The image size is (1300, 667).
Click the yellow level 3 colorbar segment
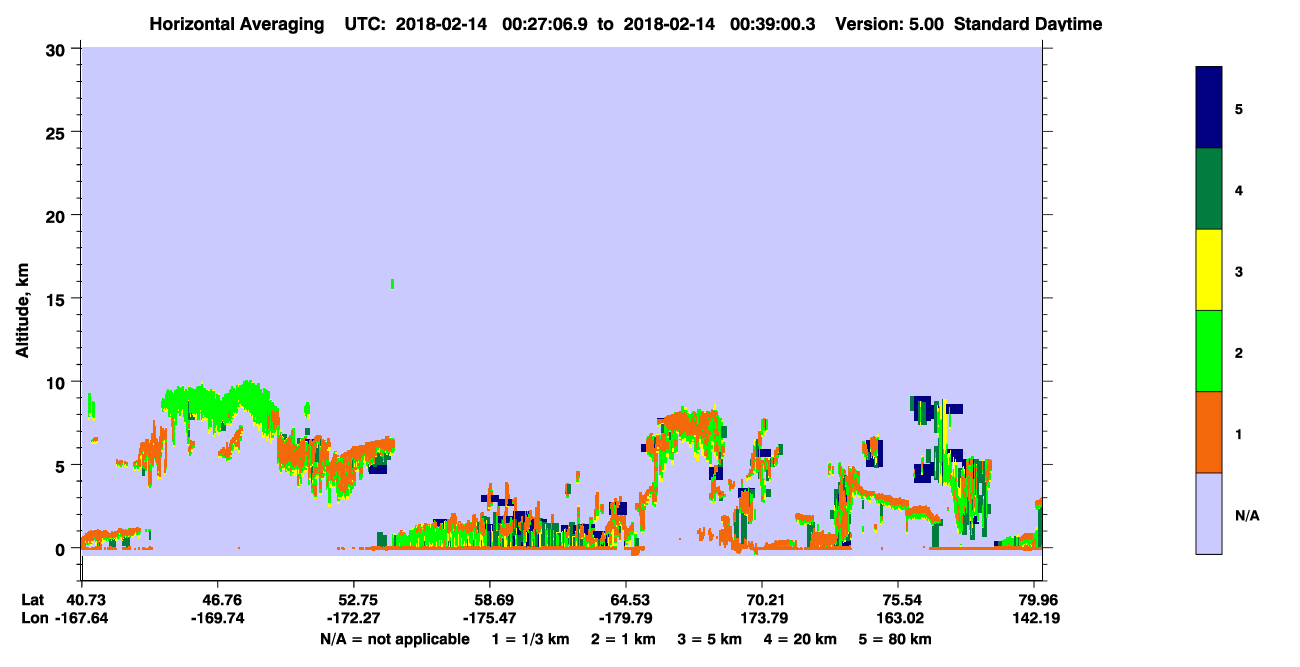[1209, 270]
